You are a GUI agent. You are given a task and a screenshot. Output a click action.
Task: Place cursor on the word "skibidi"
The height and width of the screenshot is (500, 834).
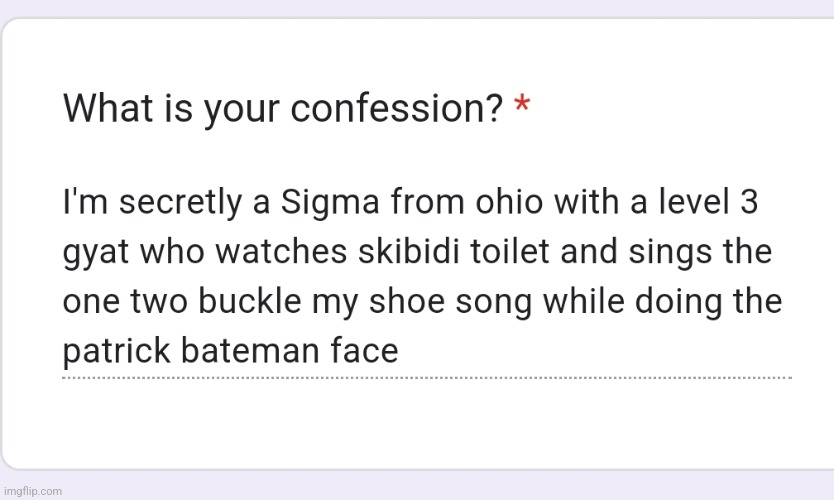click(408, 251)
